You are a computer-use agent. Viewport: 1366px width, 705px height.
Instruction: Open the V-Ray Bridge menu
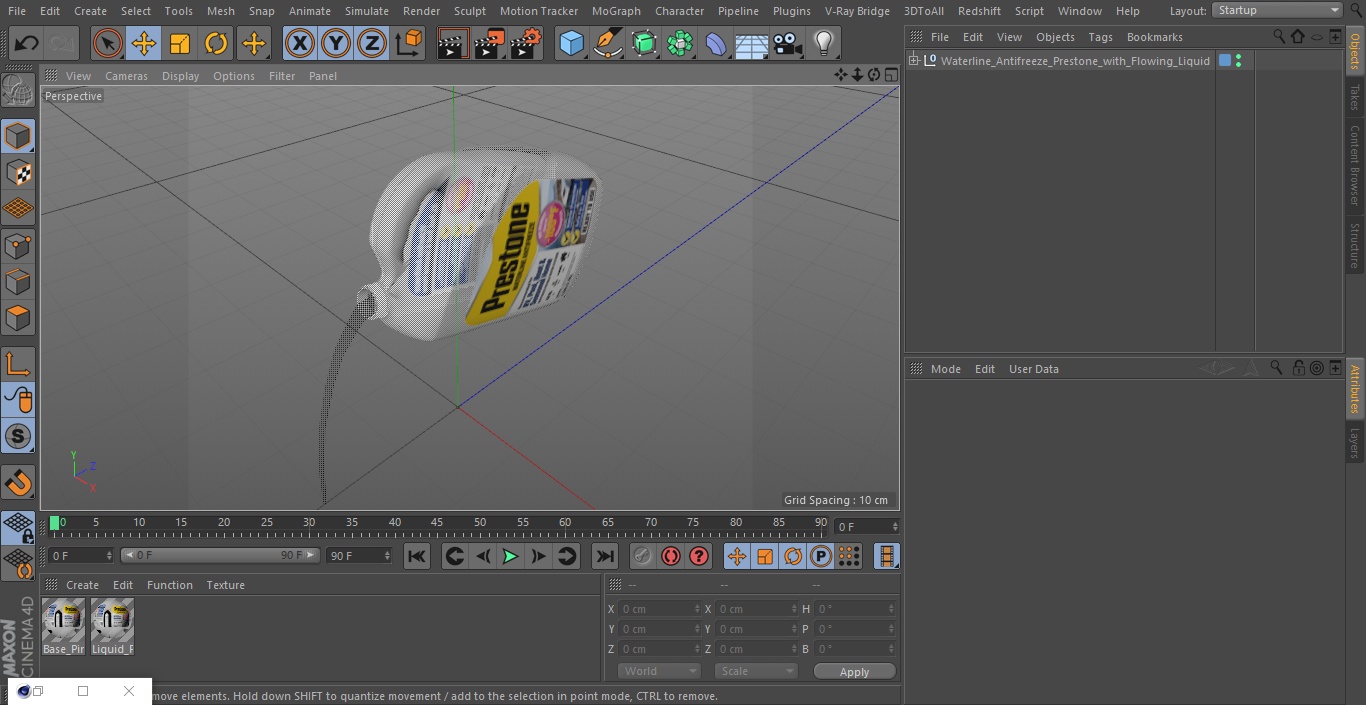[857, 11]
